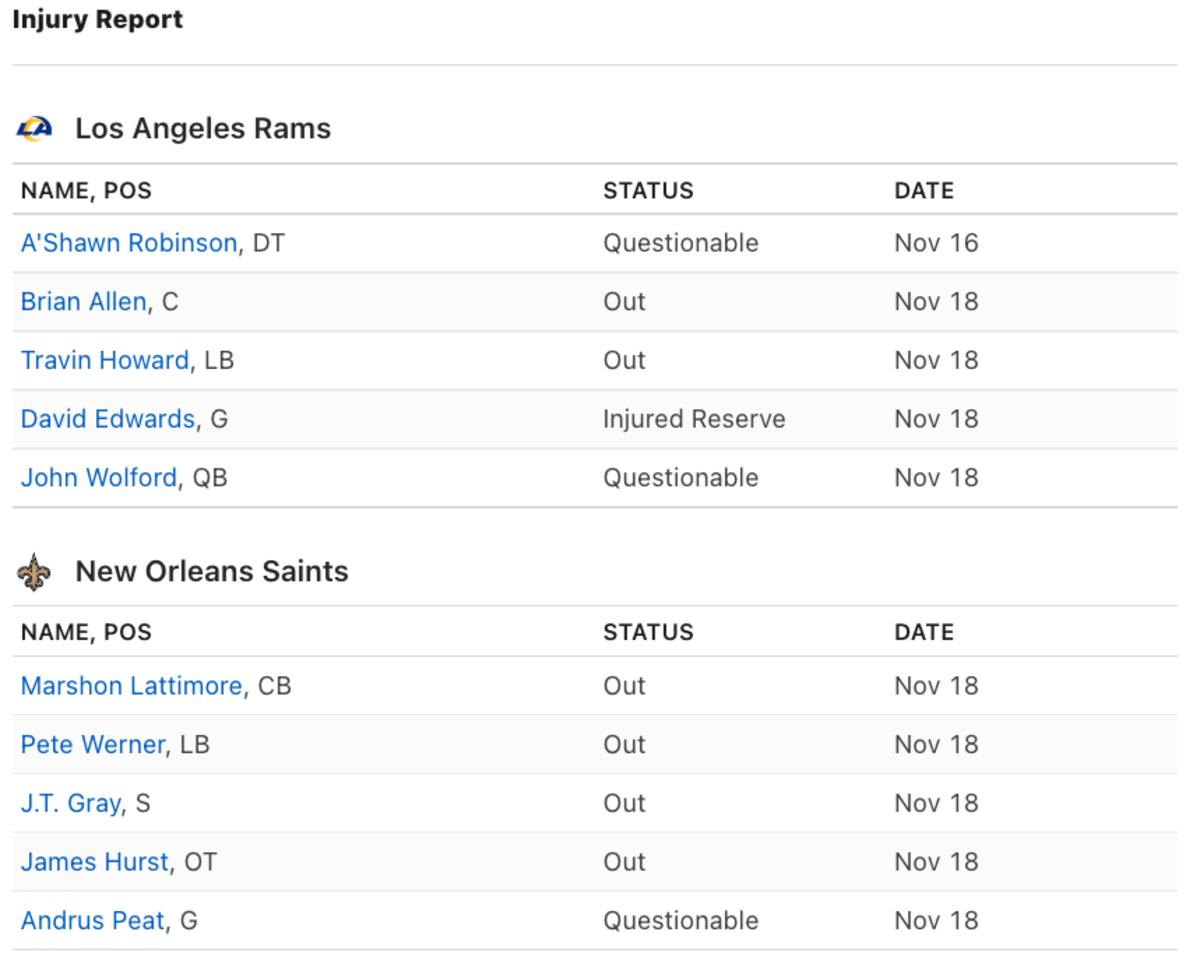Click Nov 18 date in James Hurst row
The height and width of the screenshot is (960, 1200).
coord(936,862)
